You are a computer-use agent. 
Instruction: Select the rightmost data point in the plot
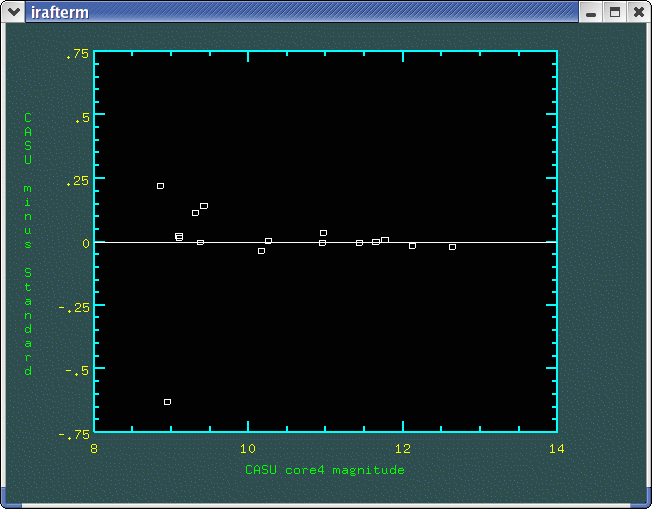452,246
